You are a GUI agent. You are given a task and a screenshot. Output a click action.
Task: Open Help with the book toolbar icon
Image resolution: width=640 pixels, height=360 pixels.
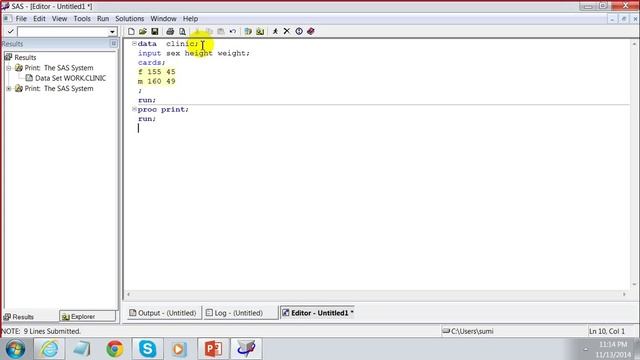coord(311,31)
